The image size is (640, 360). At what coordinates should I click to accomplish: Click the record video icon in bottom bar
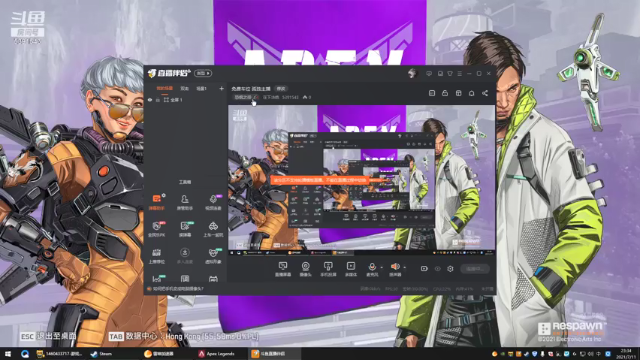tap(424, 269)
